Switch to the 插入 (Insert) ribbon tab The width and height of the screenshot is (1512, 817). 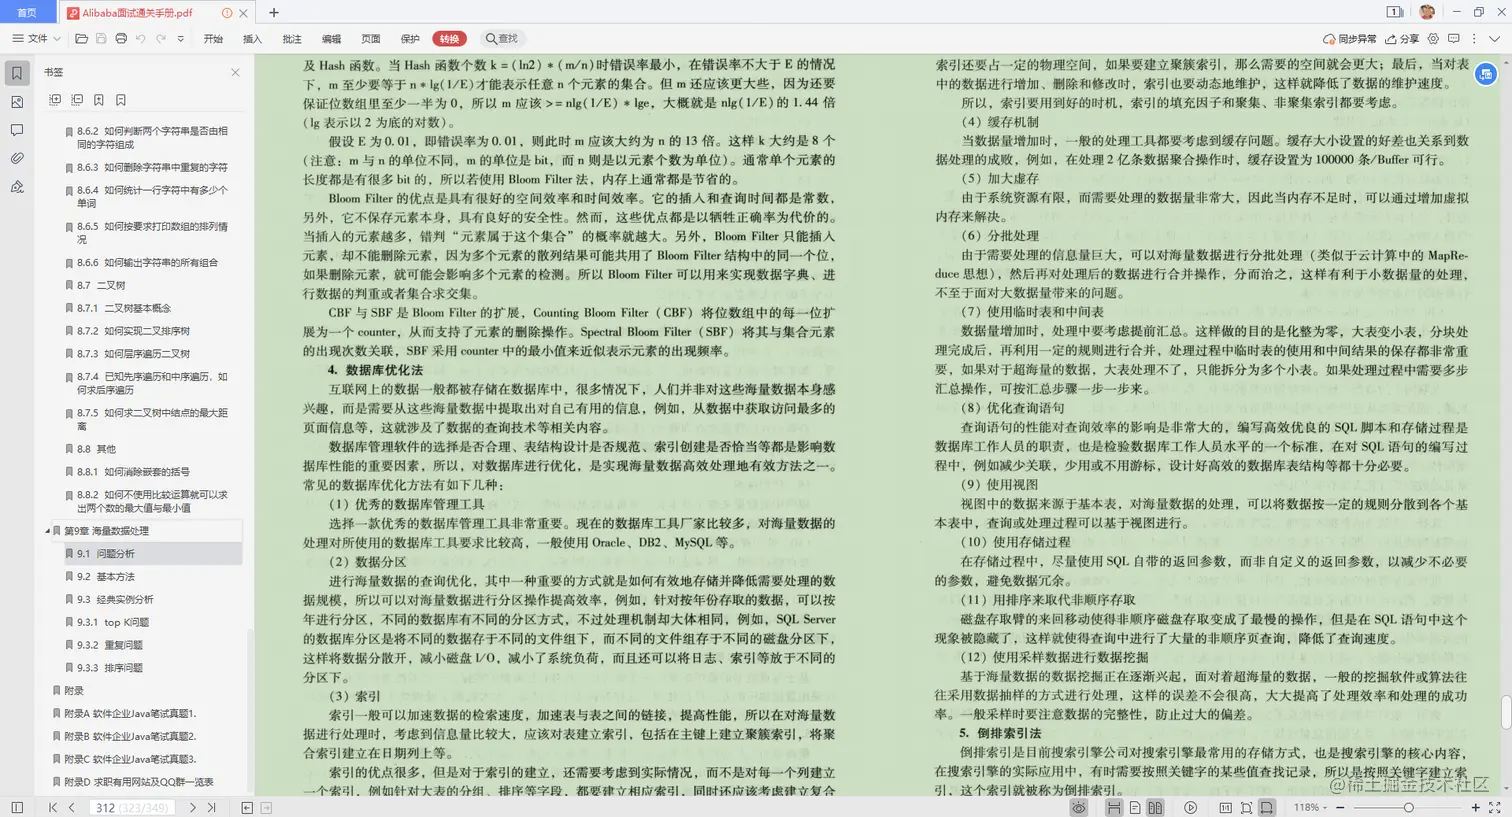(x=252, y=38)
